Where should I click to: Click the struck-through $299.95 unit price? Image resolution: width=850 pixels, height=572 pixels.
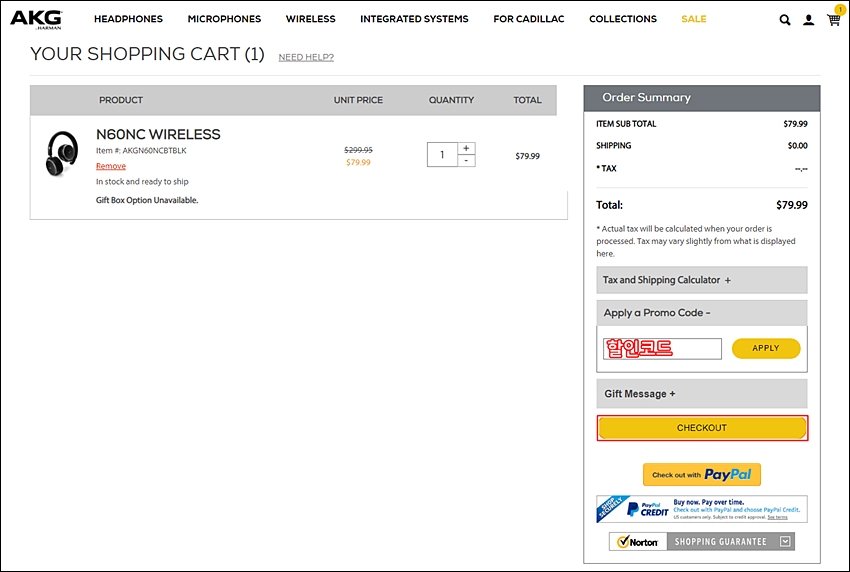[358, 150]
